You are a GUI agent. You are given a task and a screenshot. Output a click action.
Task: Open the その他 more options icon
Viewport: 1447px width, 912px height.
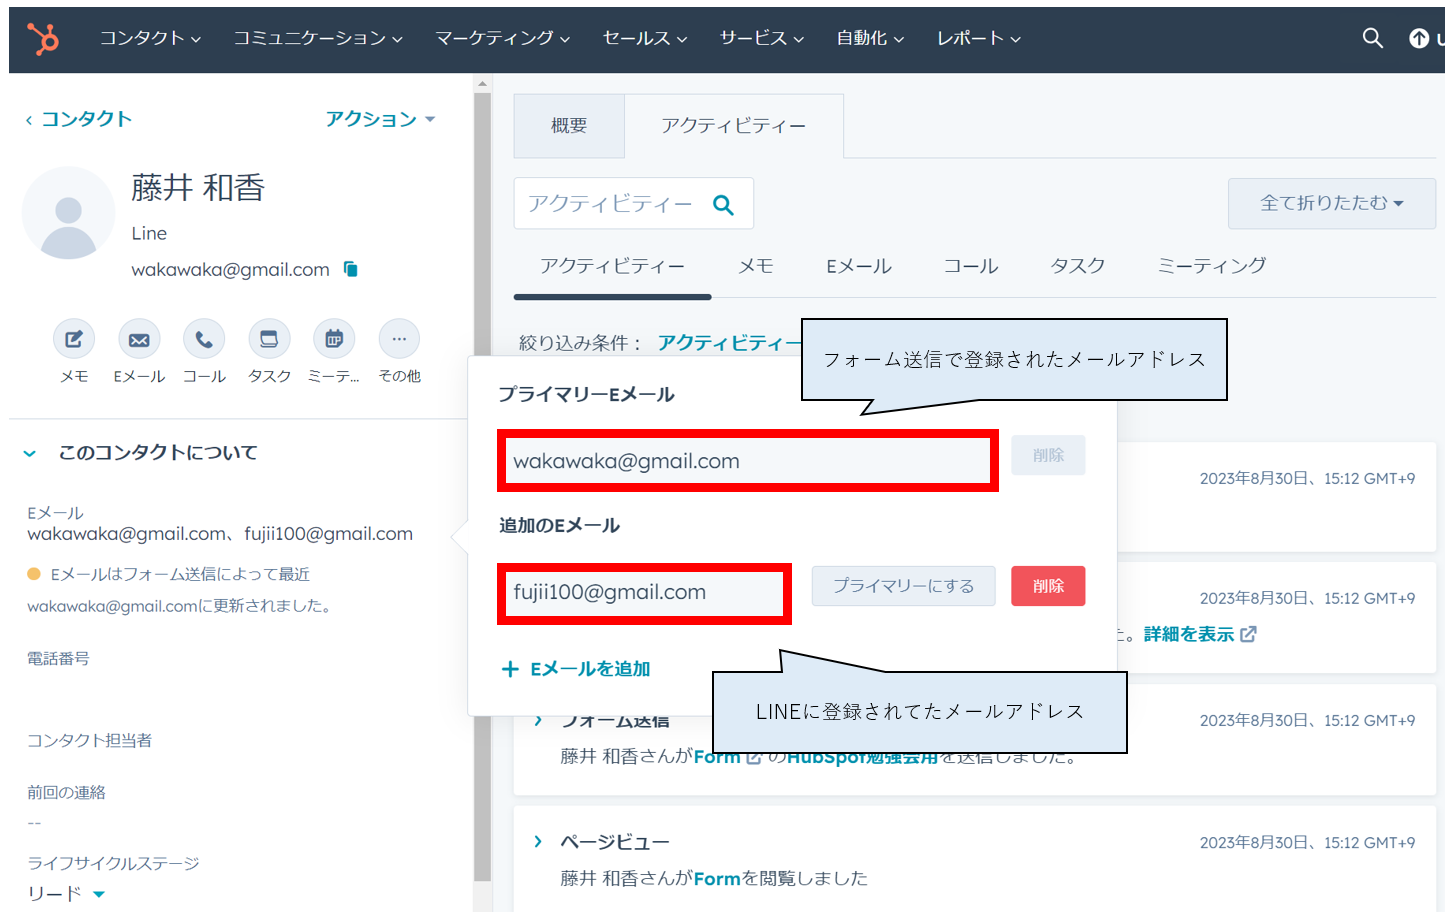pos(399,340)
